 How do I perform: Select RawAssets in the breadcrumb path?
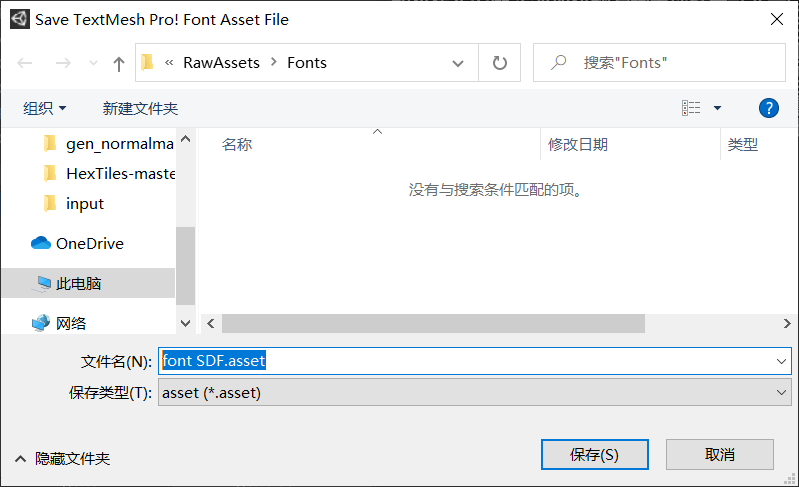[221, 63]
